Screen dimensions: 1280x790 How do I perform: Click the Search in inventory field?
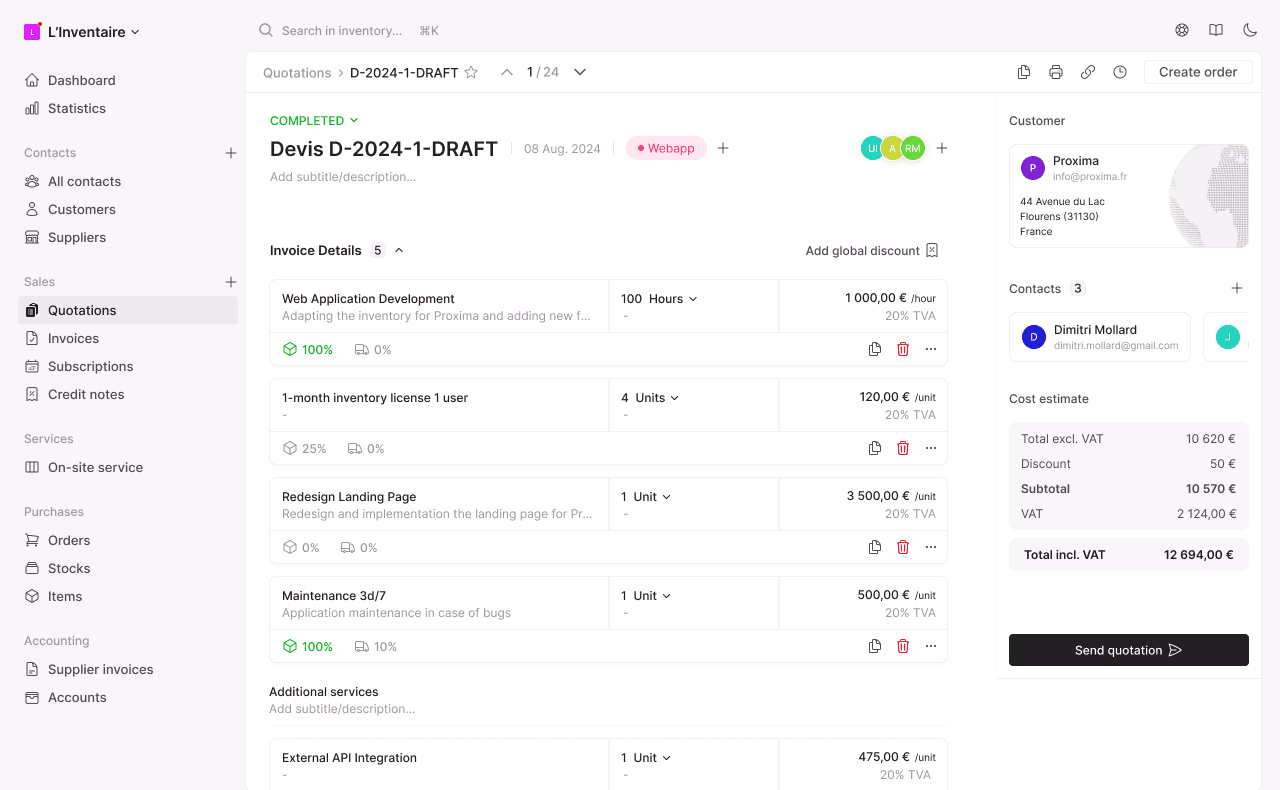(x=342, y=31)
